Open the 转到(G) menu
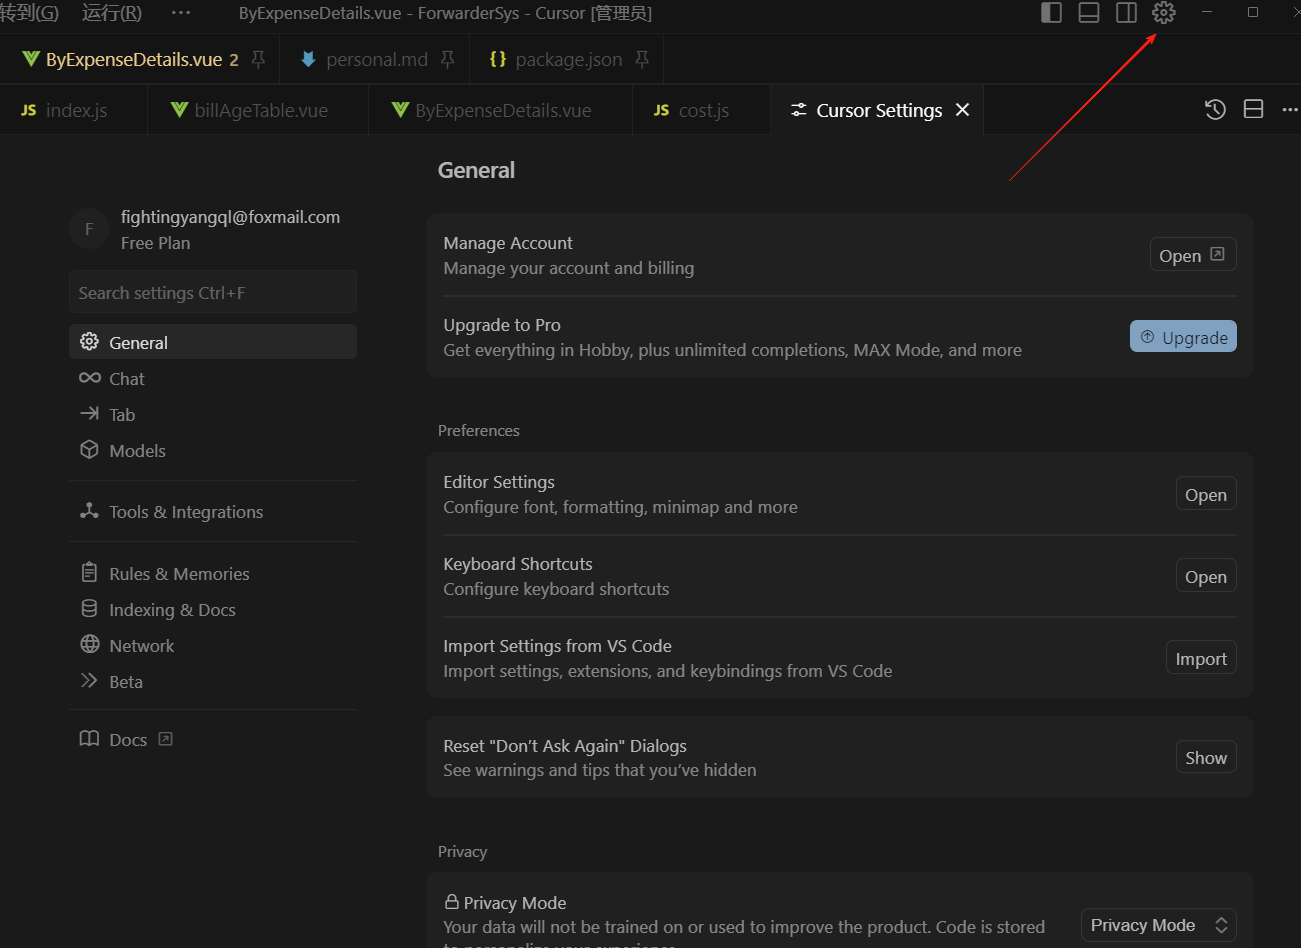Viewport: 1301px width, 948px height. pyautogui.click(x=29, y=13)
